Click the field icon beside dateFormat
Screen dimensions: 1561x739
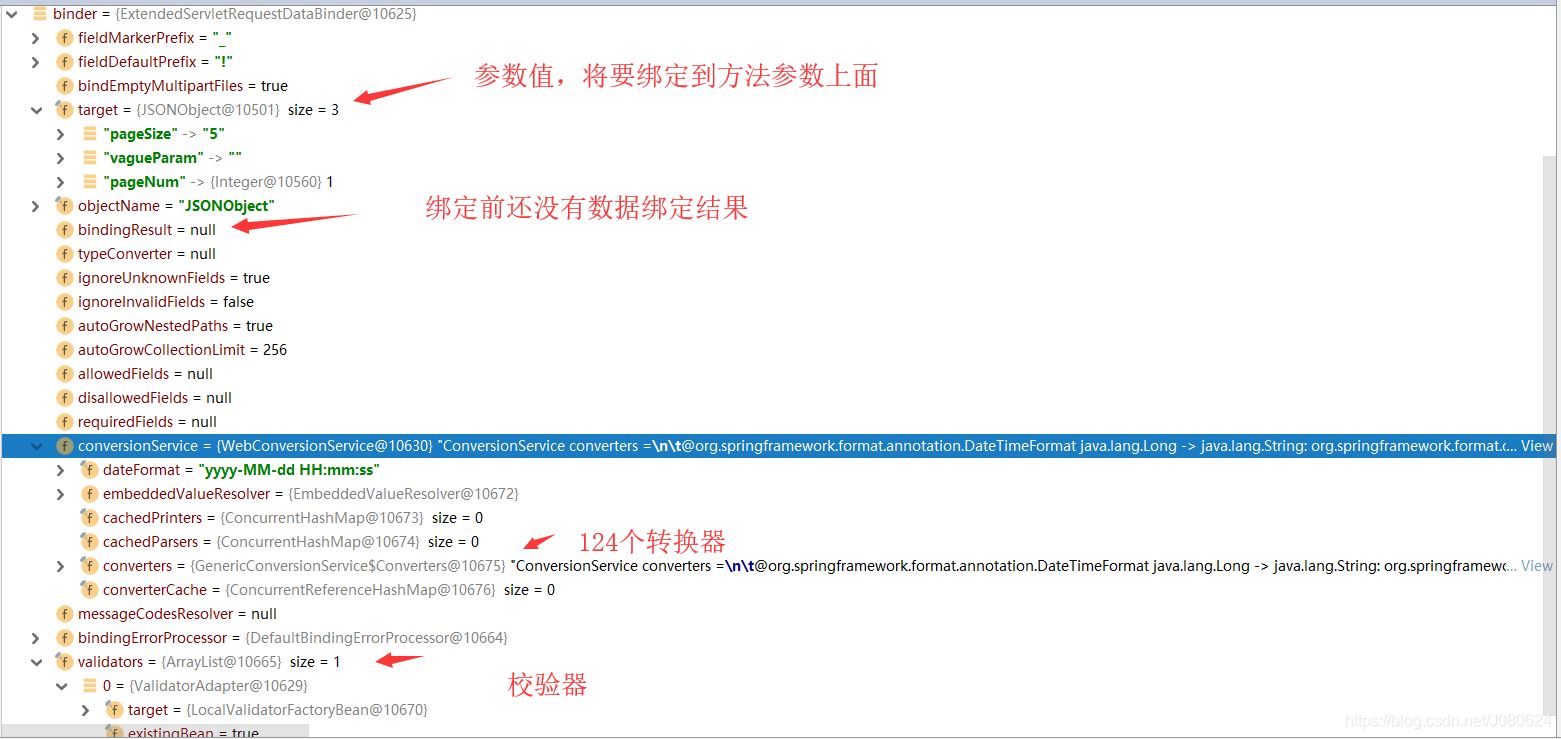tap(89, 470)
